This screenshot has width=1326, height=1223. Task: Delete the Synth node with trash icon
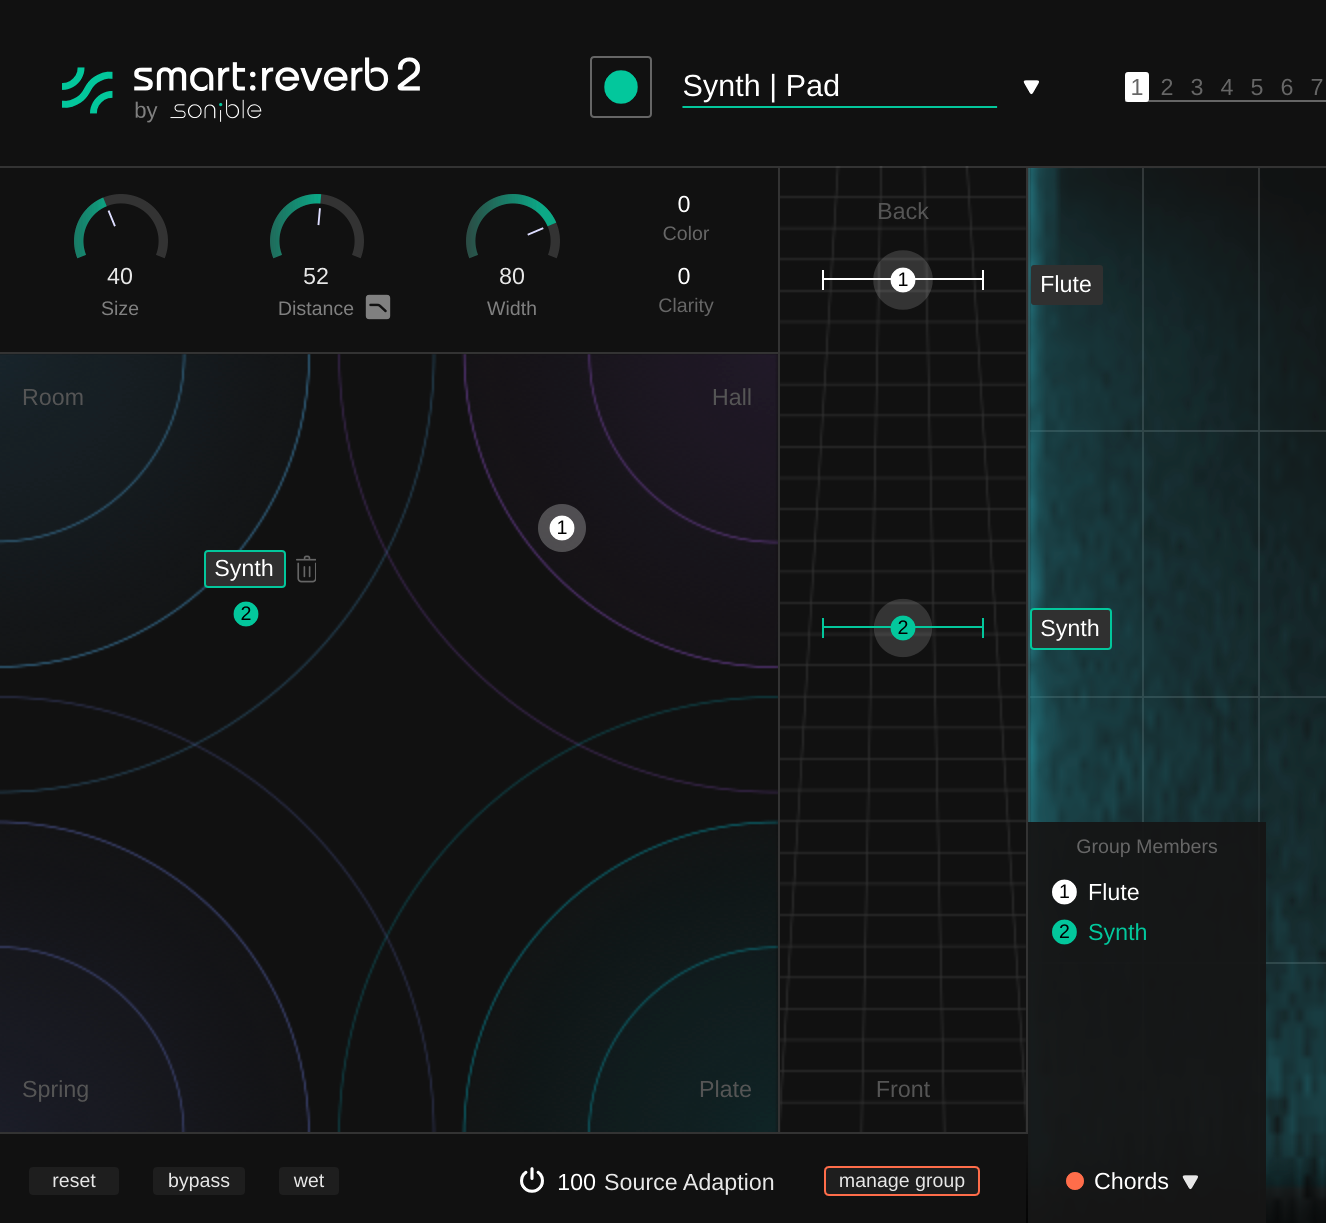(x=306, y=569)
